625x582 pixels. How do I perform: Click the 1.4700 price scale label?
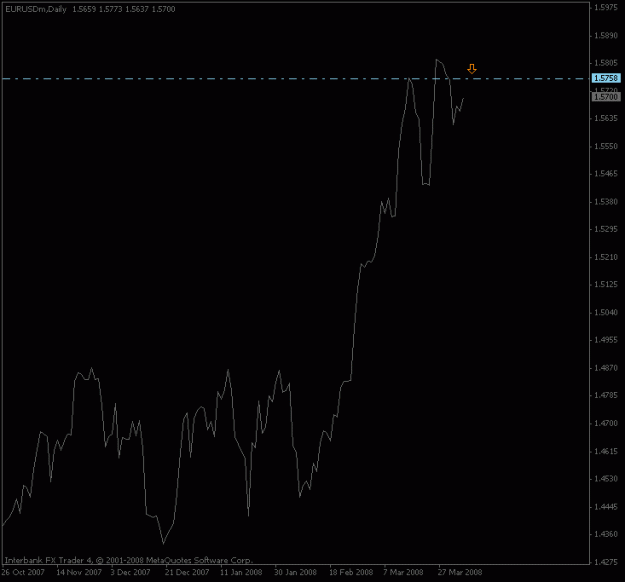coord(606,423)
